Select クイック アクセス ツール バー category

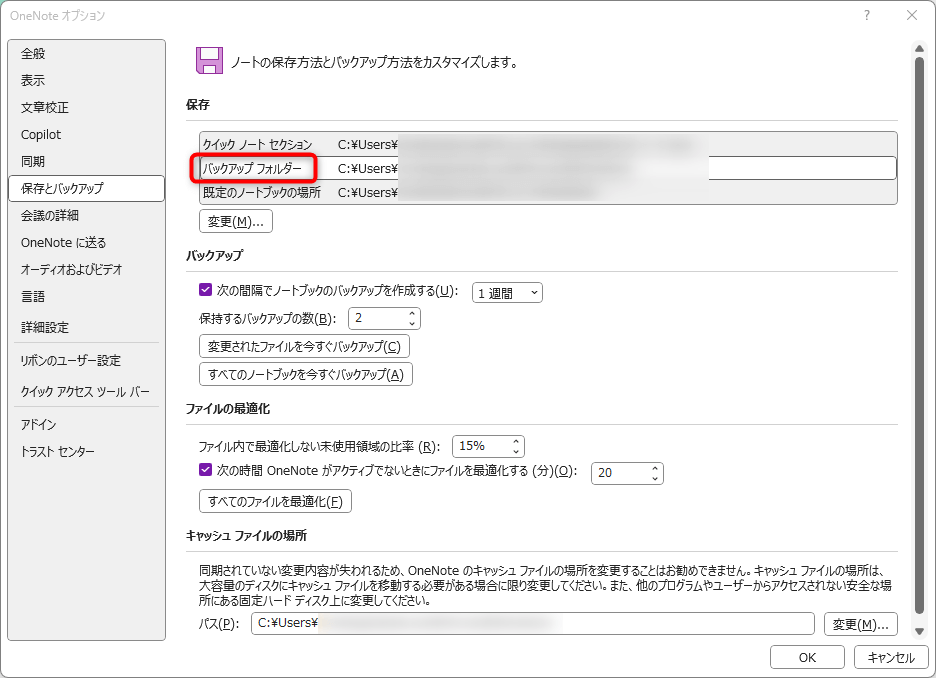(x=85, y=392)
